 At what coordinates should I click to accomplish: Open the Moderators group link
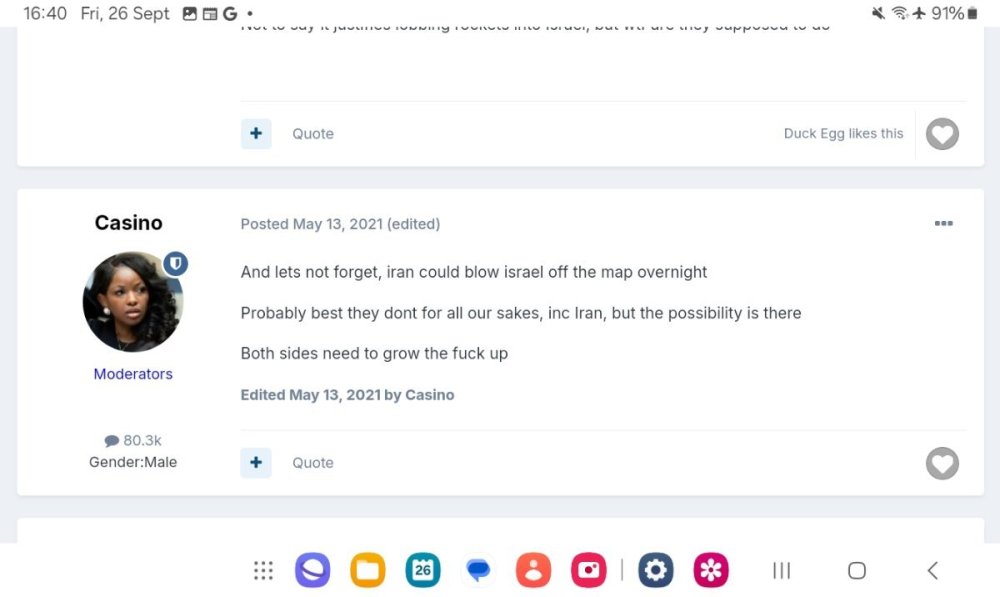pyautogui.click(x=133, y=374)
